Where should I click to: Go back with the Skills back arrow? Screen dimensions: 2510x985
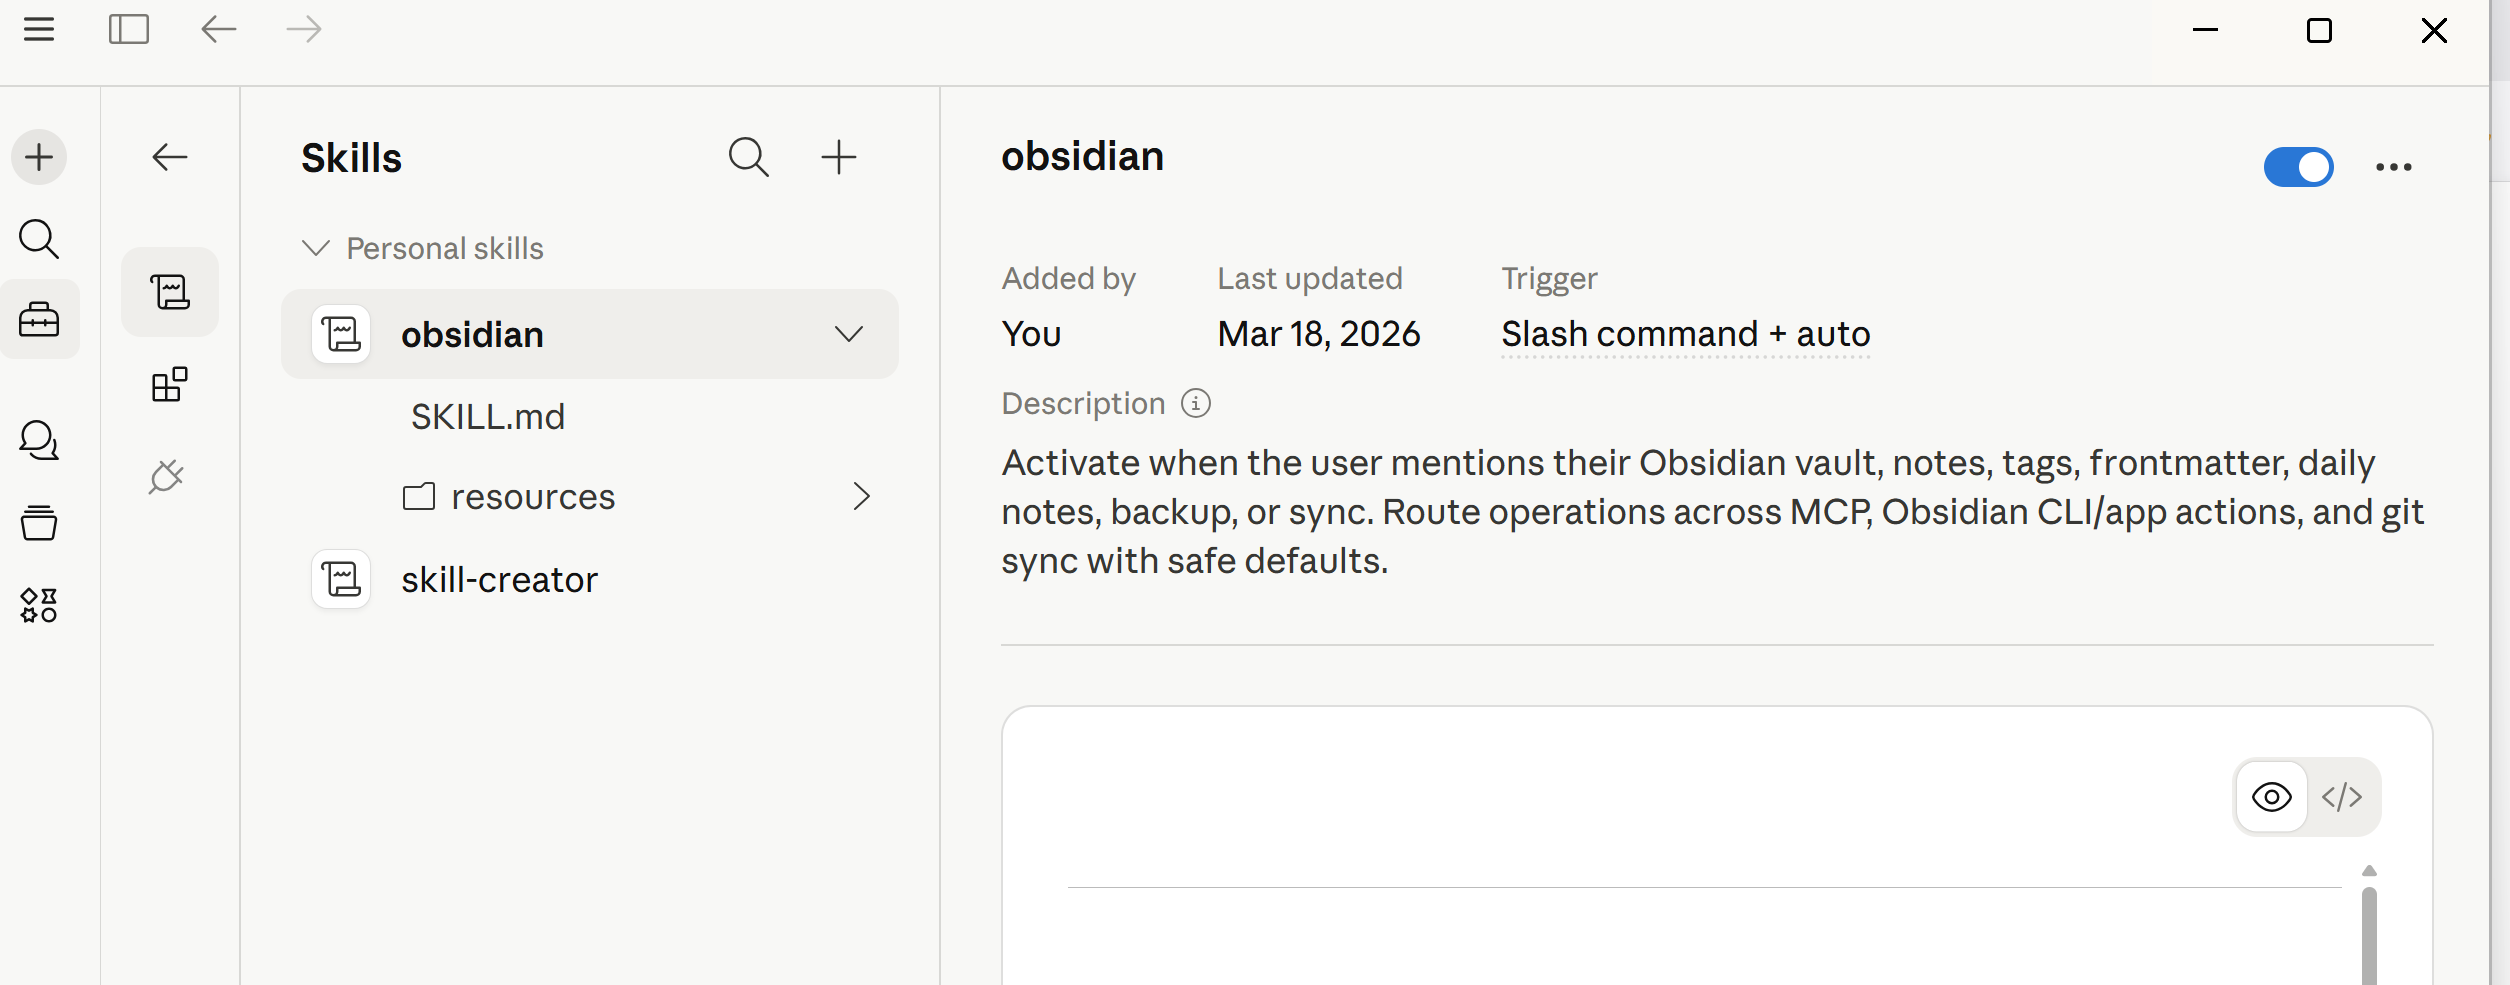170,157
